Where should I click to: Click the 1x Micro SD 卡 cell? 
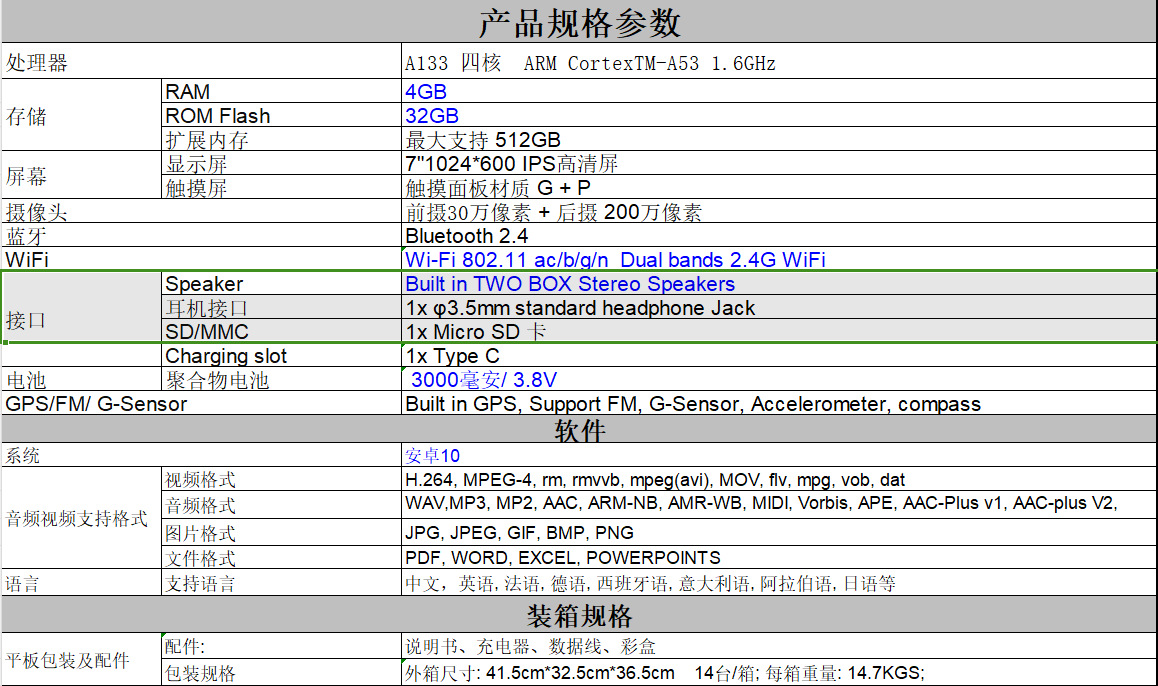point(779,330)
